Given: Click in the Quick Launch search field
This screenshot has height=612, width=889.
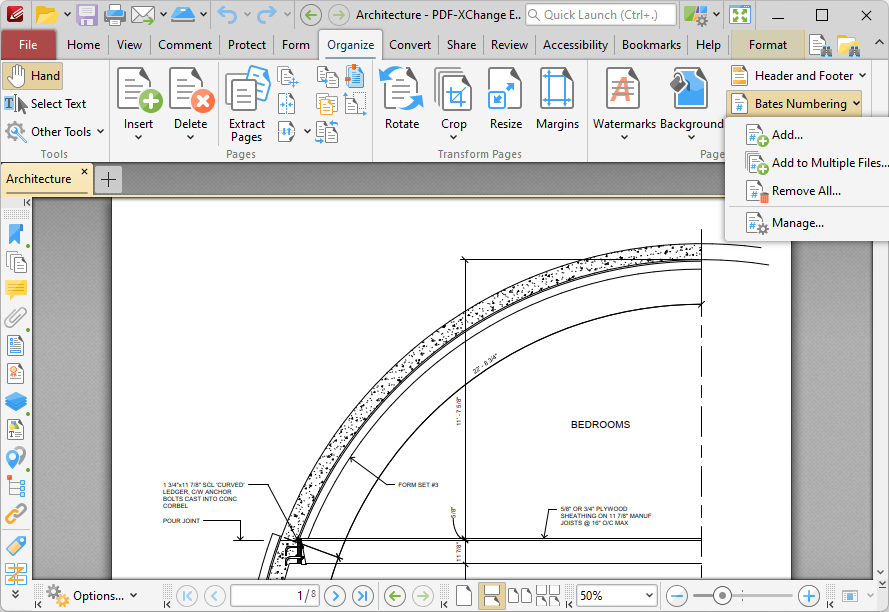Looking at the screenshot, I should point(601,15).
